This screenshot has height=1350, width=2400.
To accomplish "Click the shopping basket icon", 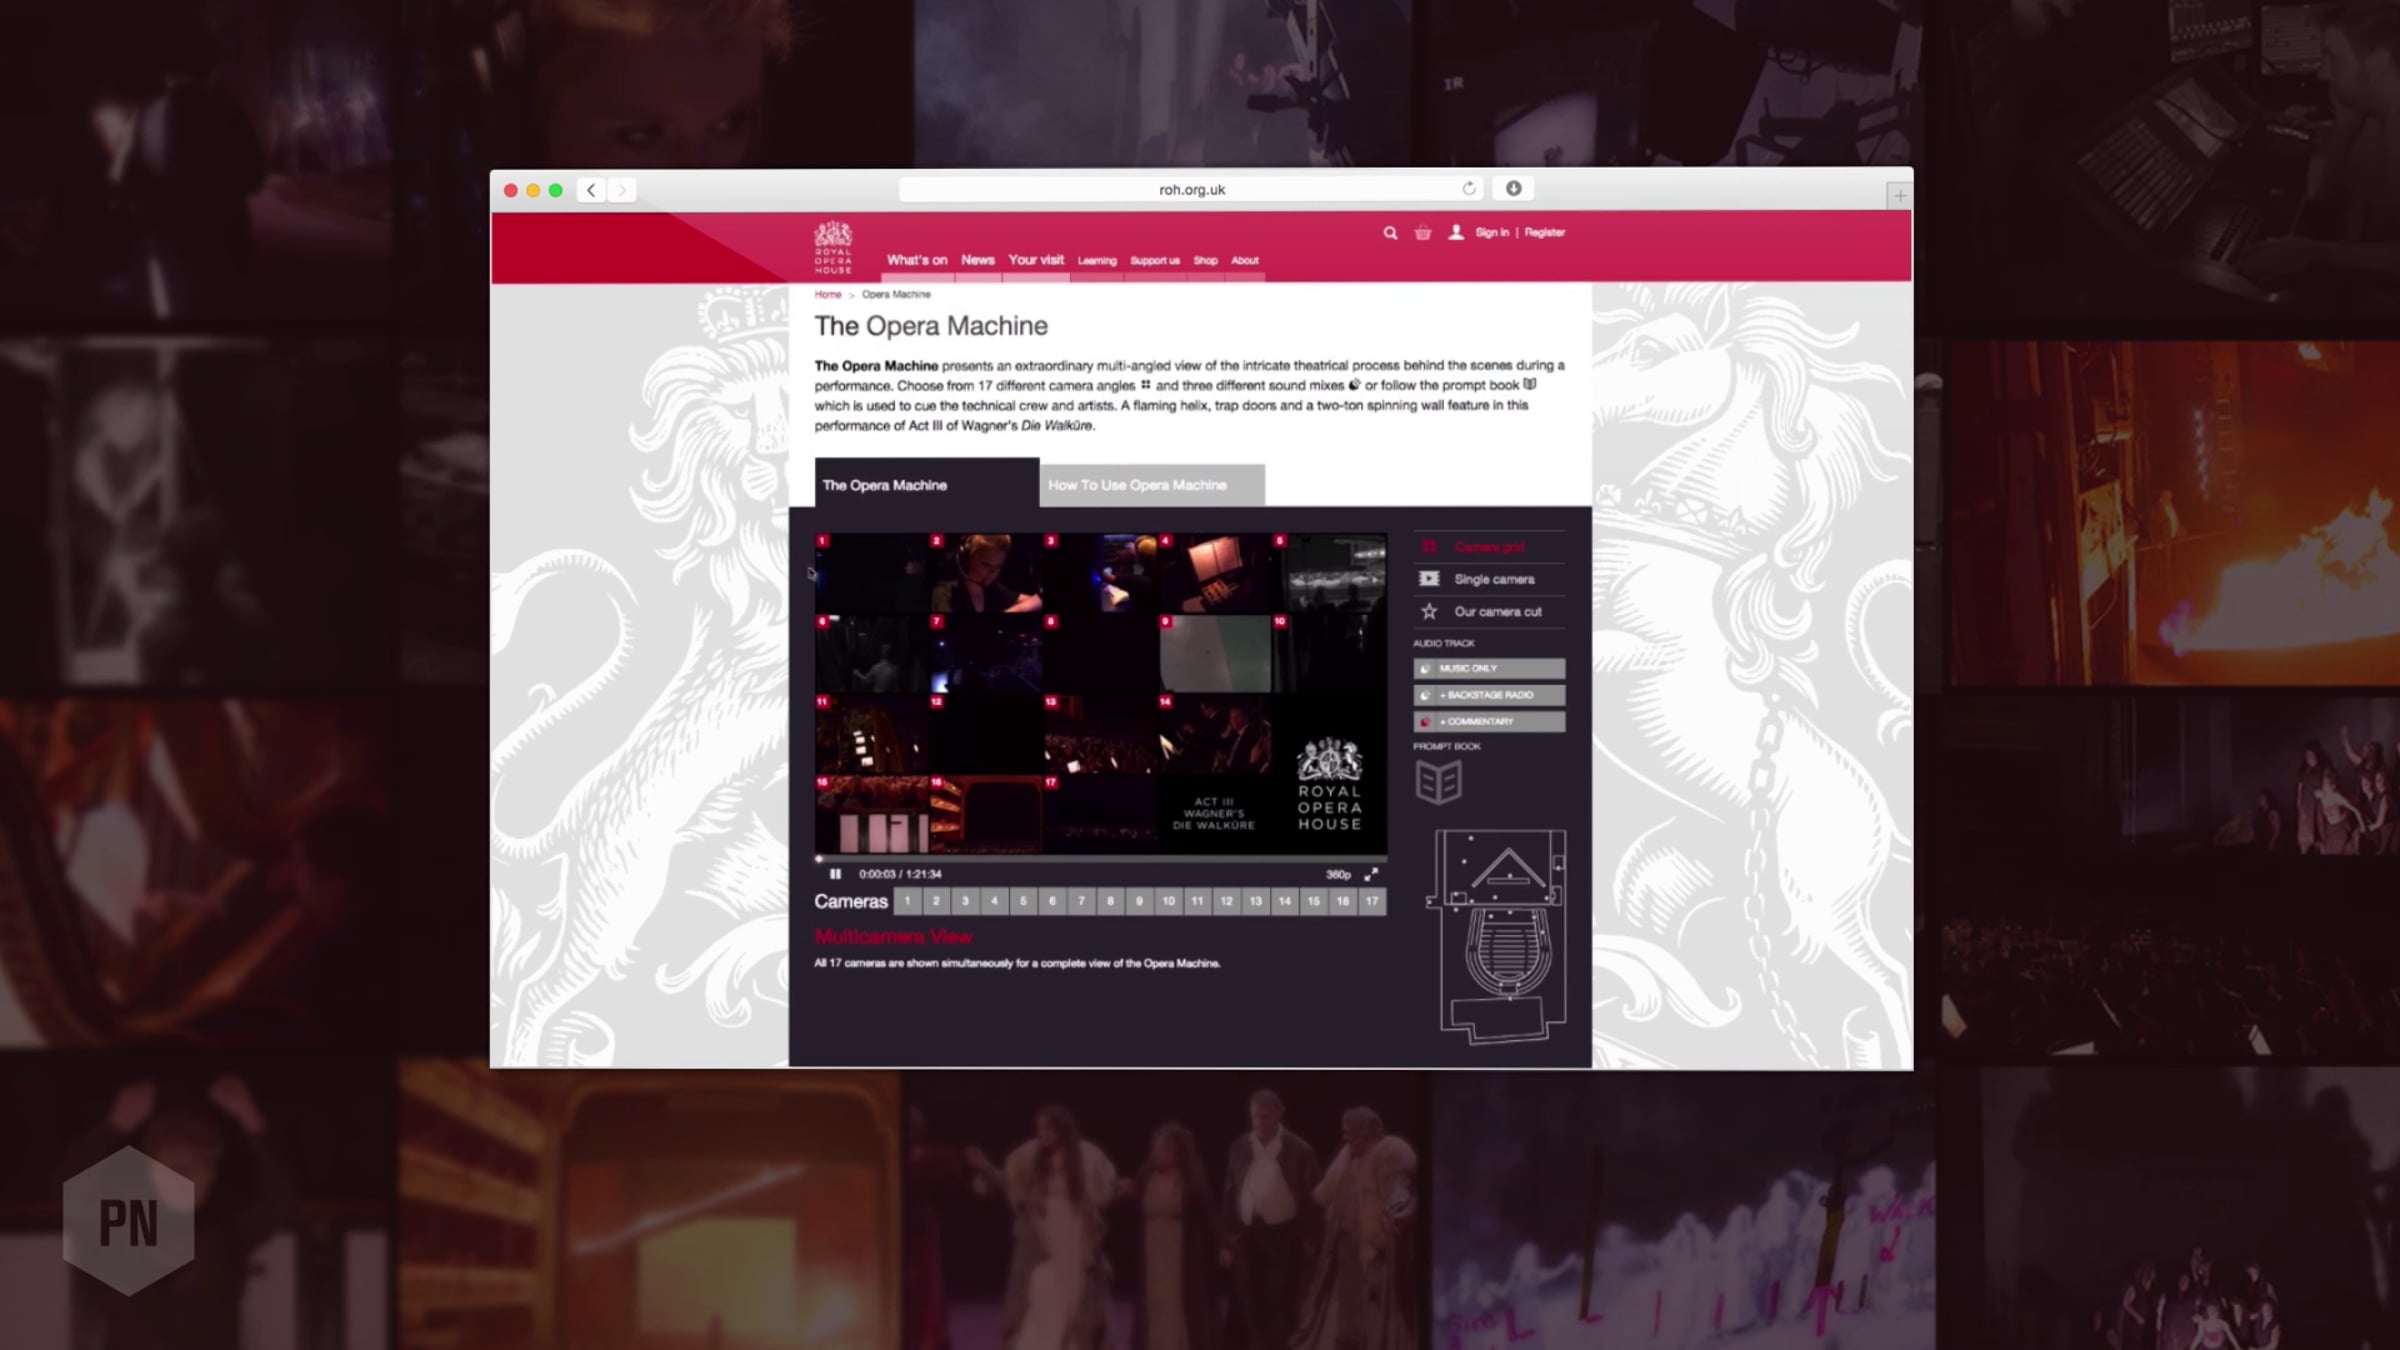I will coord(1423,233).
